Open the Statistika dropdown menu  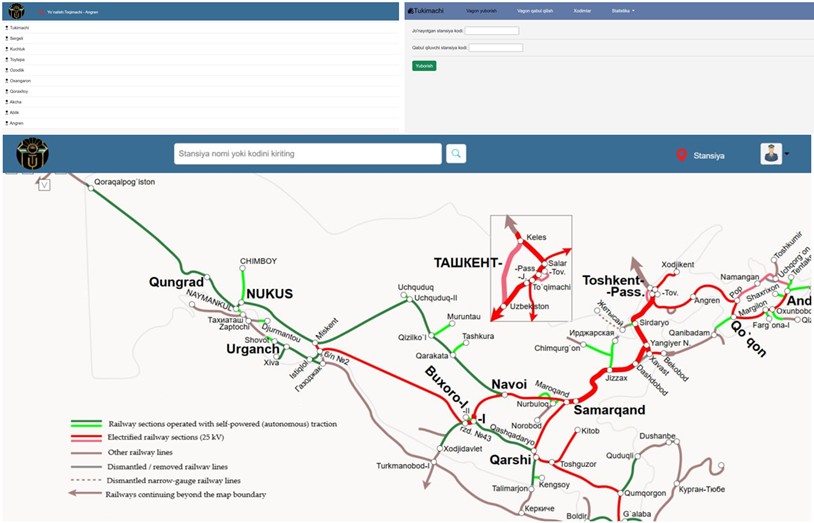623,11
